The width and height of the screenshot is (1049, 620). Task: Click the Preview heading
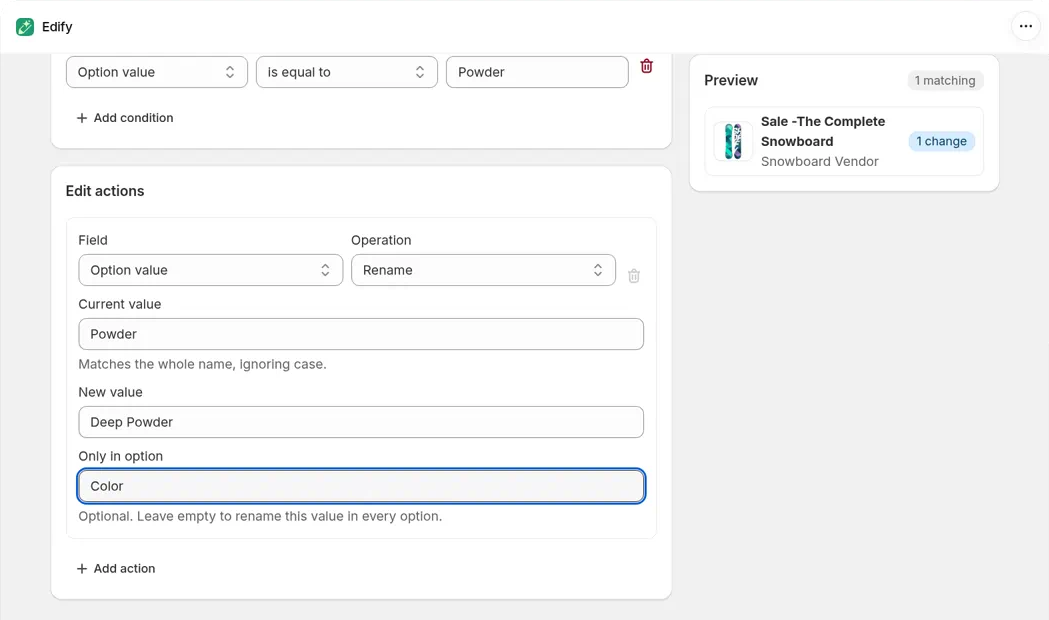tap(731, 80)
